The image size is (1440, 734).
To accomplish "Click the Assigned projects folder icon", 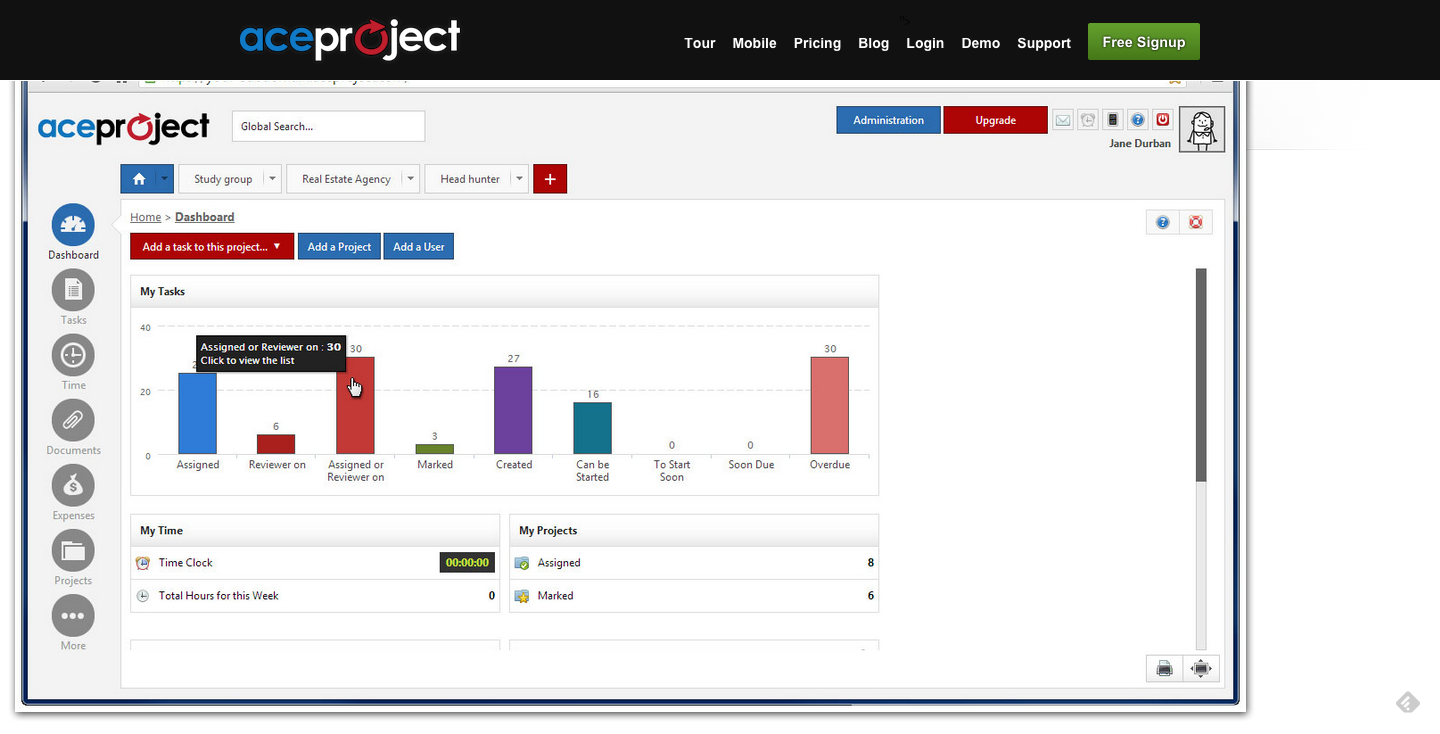I will 521,563.
